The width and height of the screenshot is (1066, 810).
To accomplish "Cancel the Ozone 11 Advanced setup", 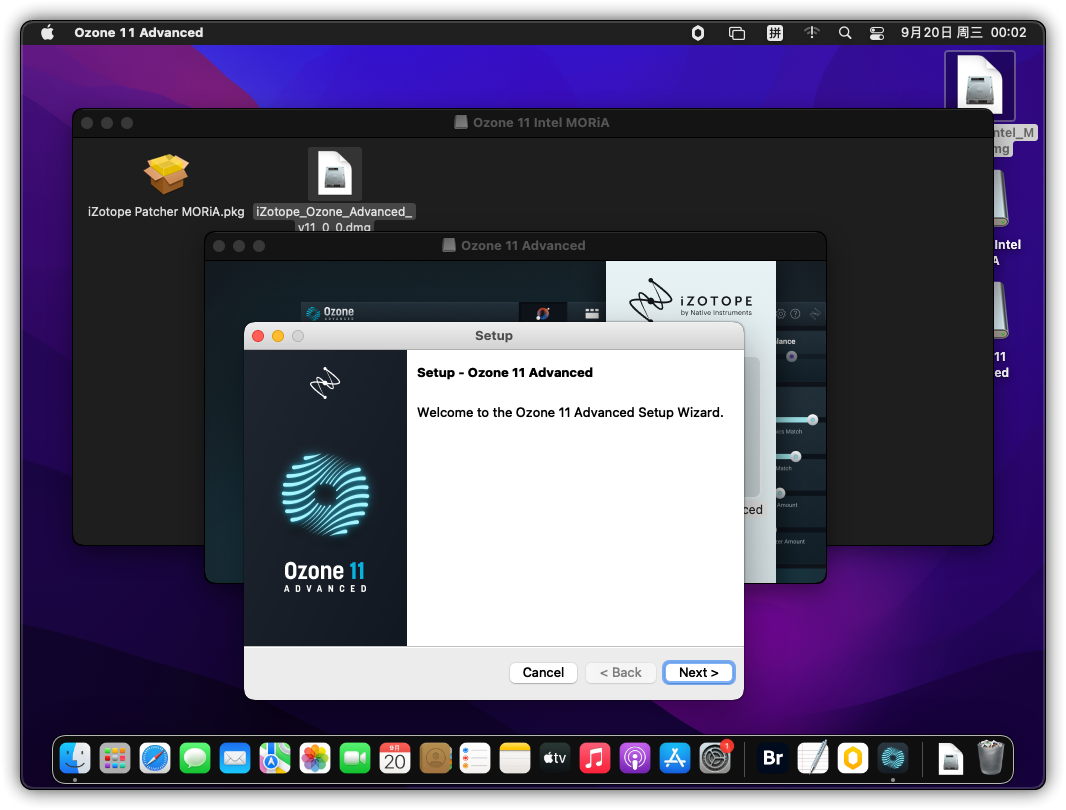I will tap(543, 673).
